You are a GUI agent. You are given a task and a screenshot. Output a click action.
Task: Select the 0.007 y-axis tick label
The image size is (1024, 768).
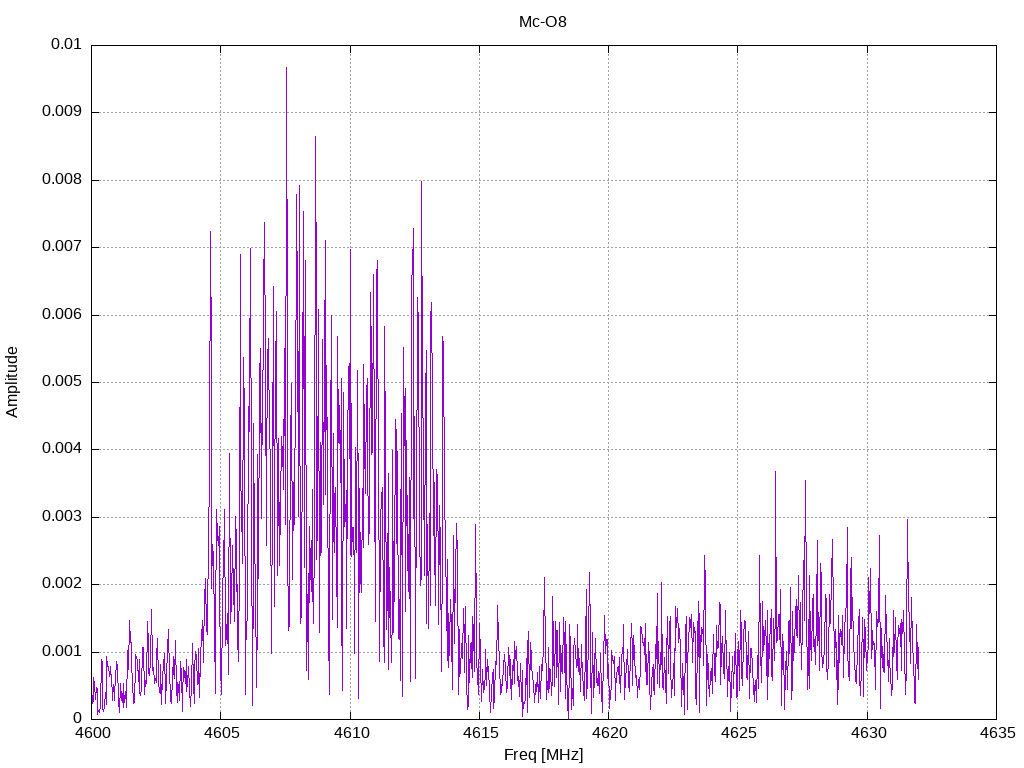62,247
